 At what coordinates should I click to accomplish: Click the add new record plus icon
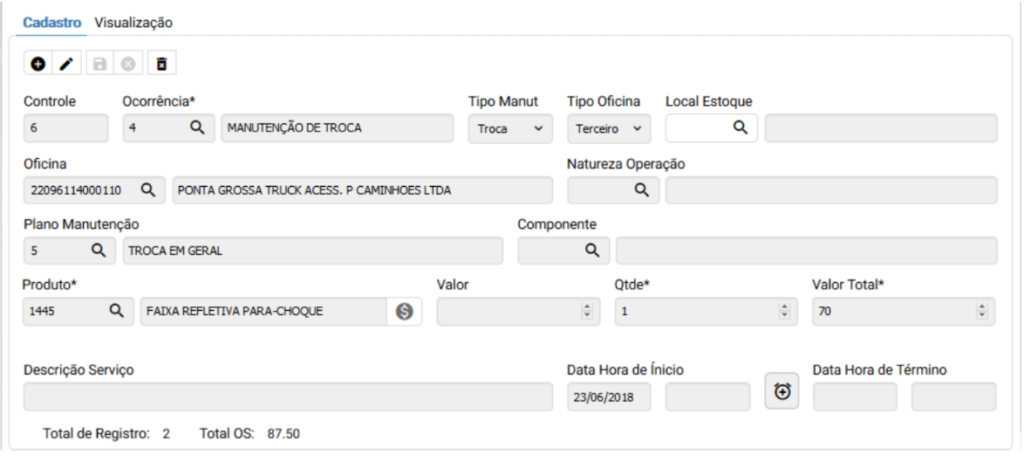pos(38,64)
